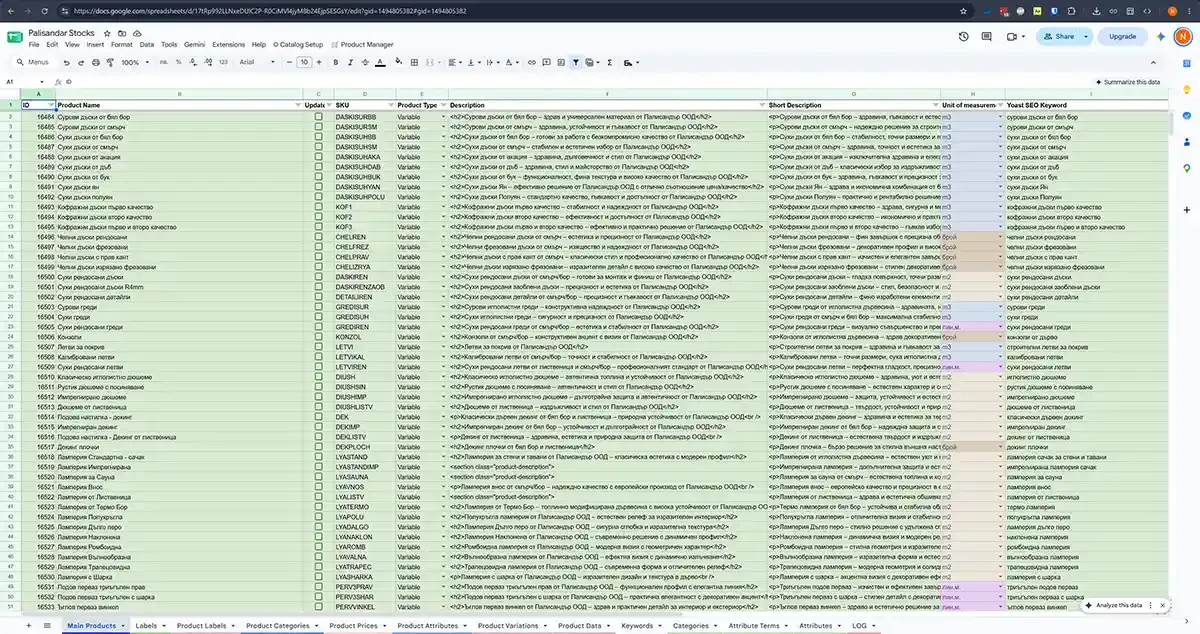Open the Functions sigma icon
1200x634 pixels.
point(610,62)
